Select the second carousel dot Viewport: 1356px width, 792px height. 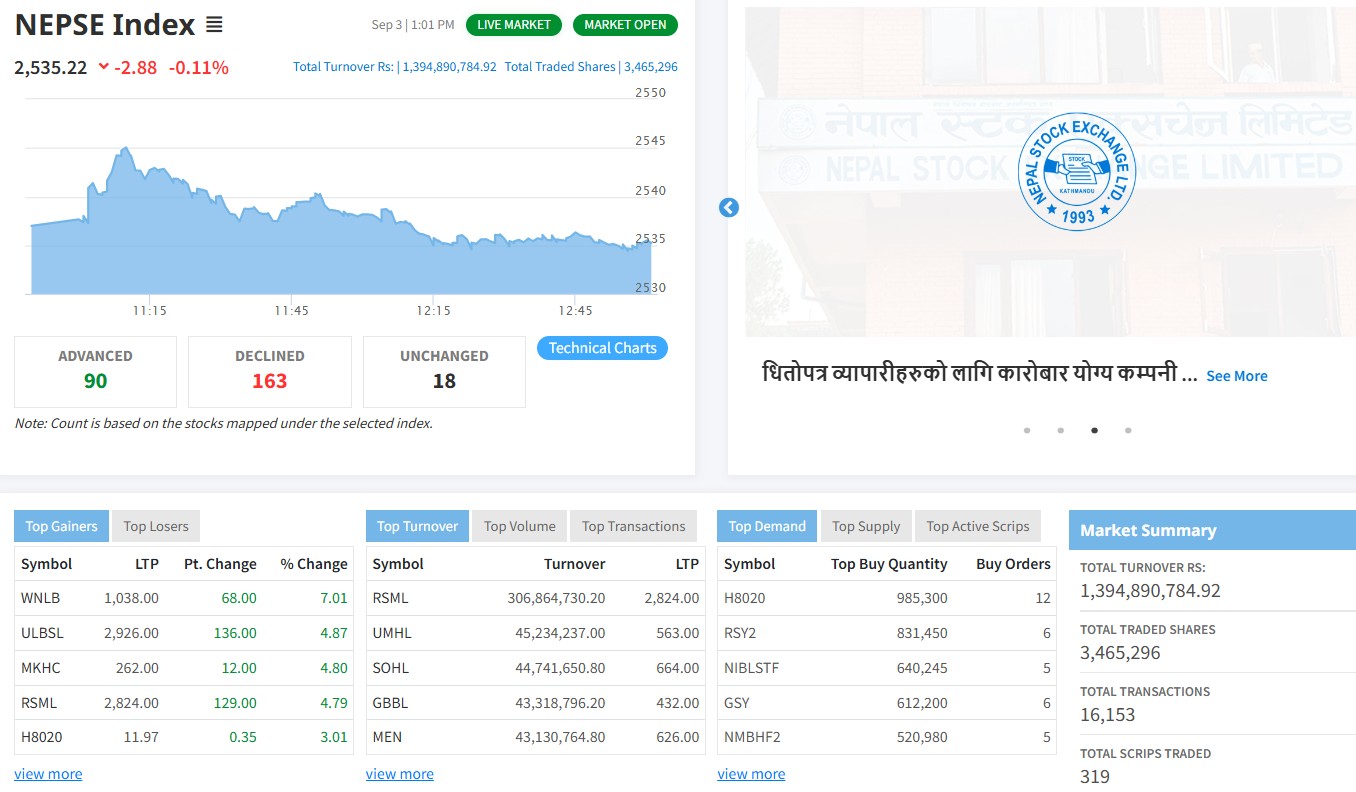click(1061, 431)
